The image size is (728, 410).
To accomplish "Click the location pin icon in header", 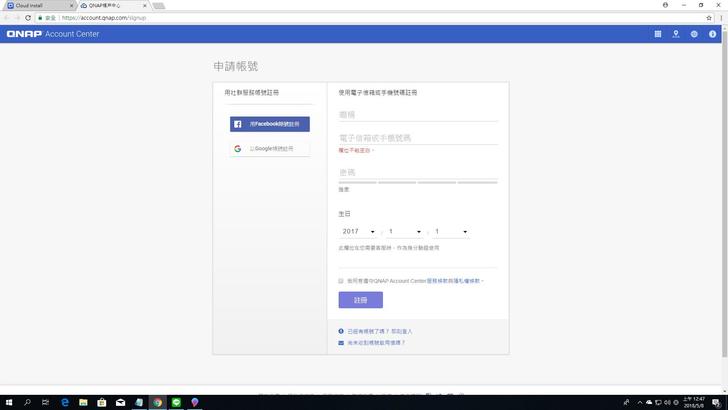I will pos(676,34).
